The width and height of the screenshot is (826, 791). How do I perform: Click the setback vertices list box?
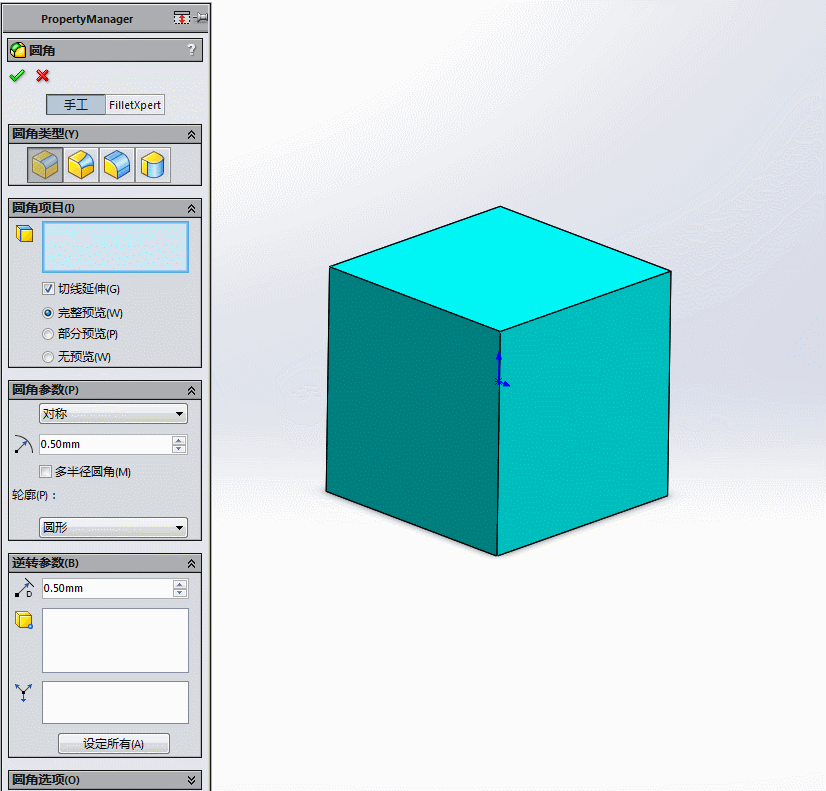click(115, 640)
